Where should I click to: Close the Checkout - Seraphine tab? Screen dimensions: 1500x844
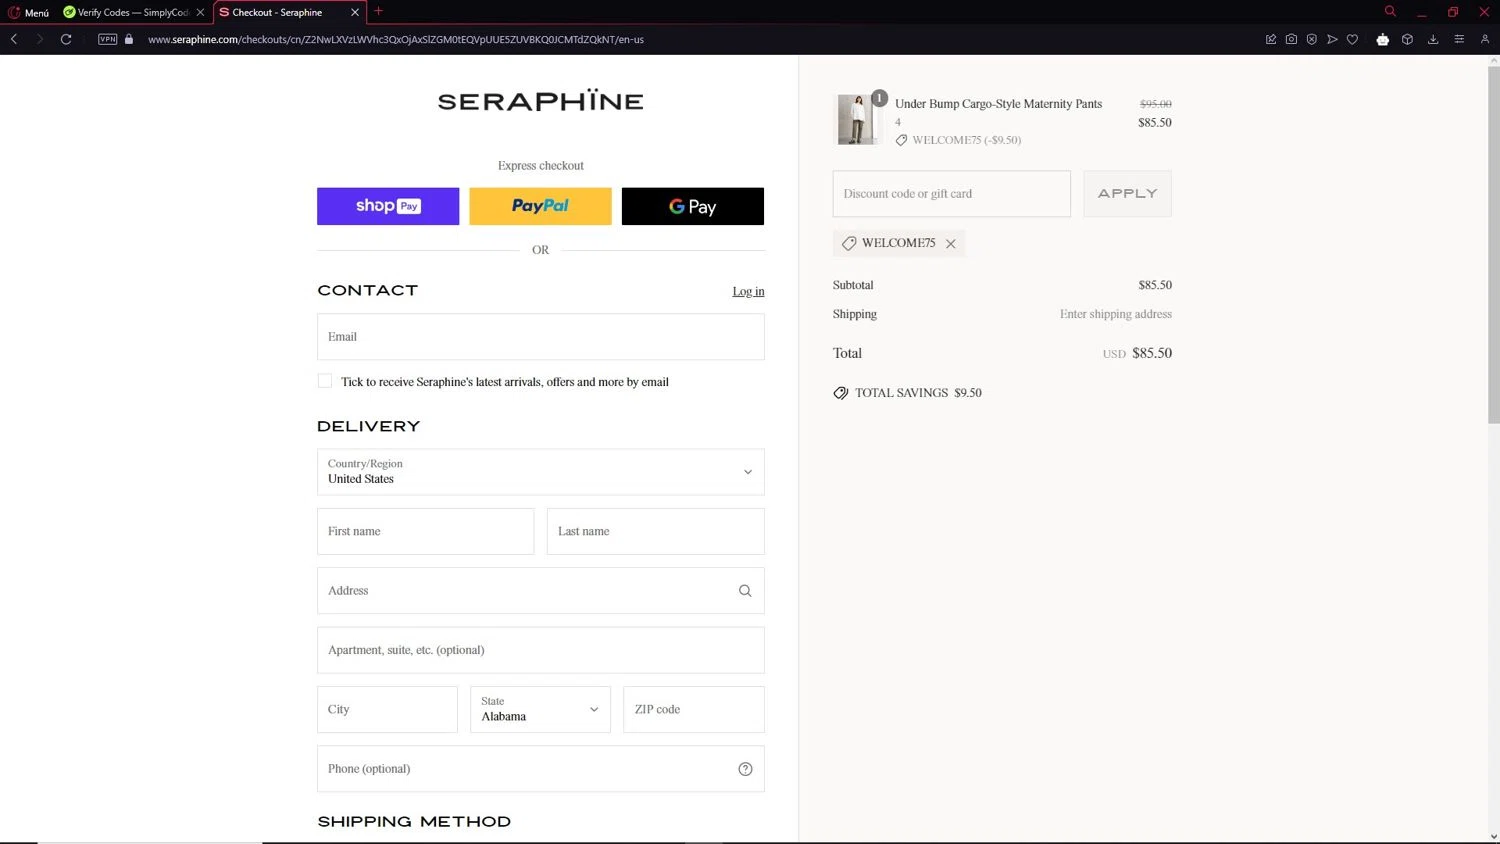tap(355, 12)
